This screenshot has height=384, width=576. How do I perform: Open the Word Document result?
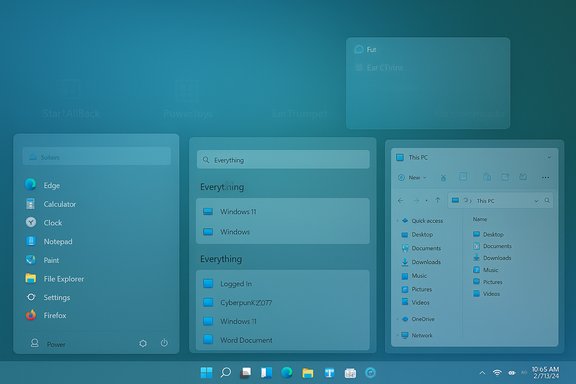[283, 340]
